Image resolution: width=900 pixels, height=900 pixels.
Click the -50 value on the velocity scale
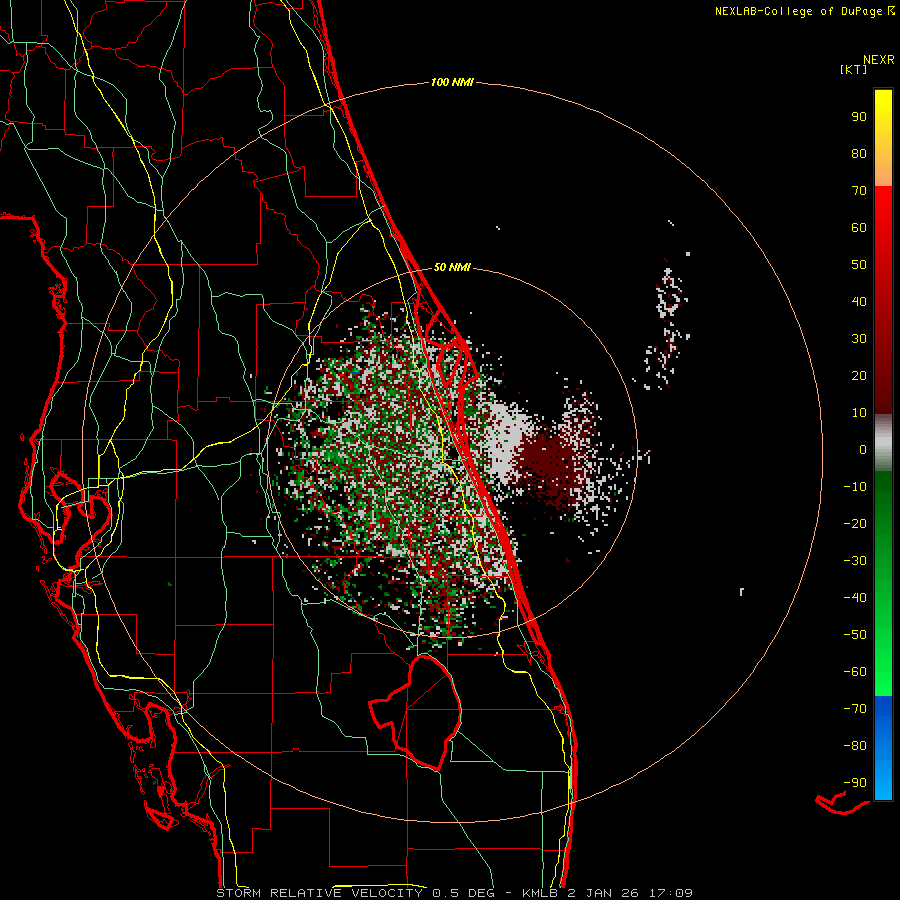[855, 635]
